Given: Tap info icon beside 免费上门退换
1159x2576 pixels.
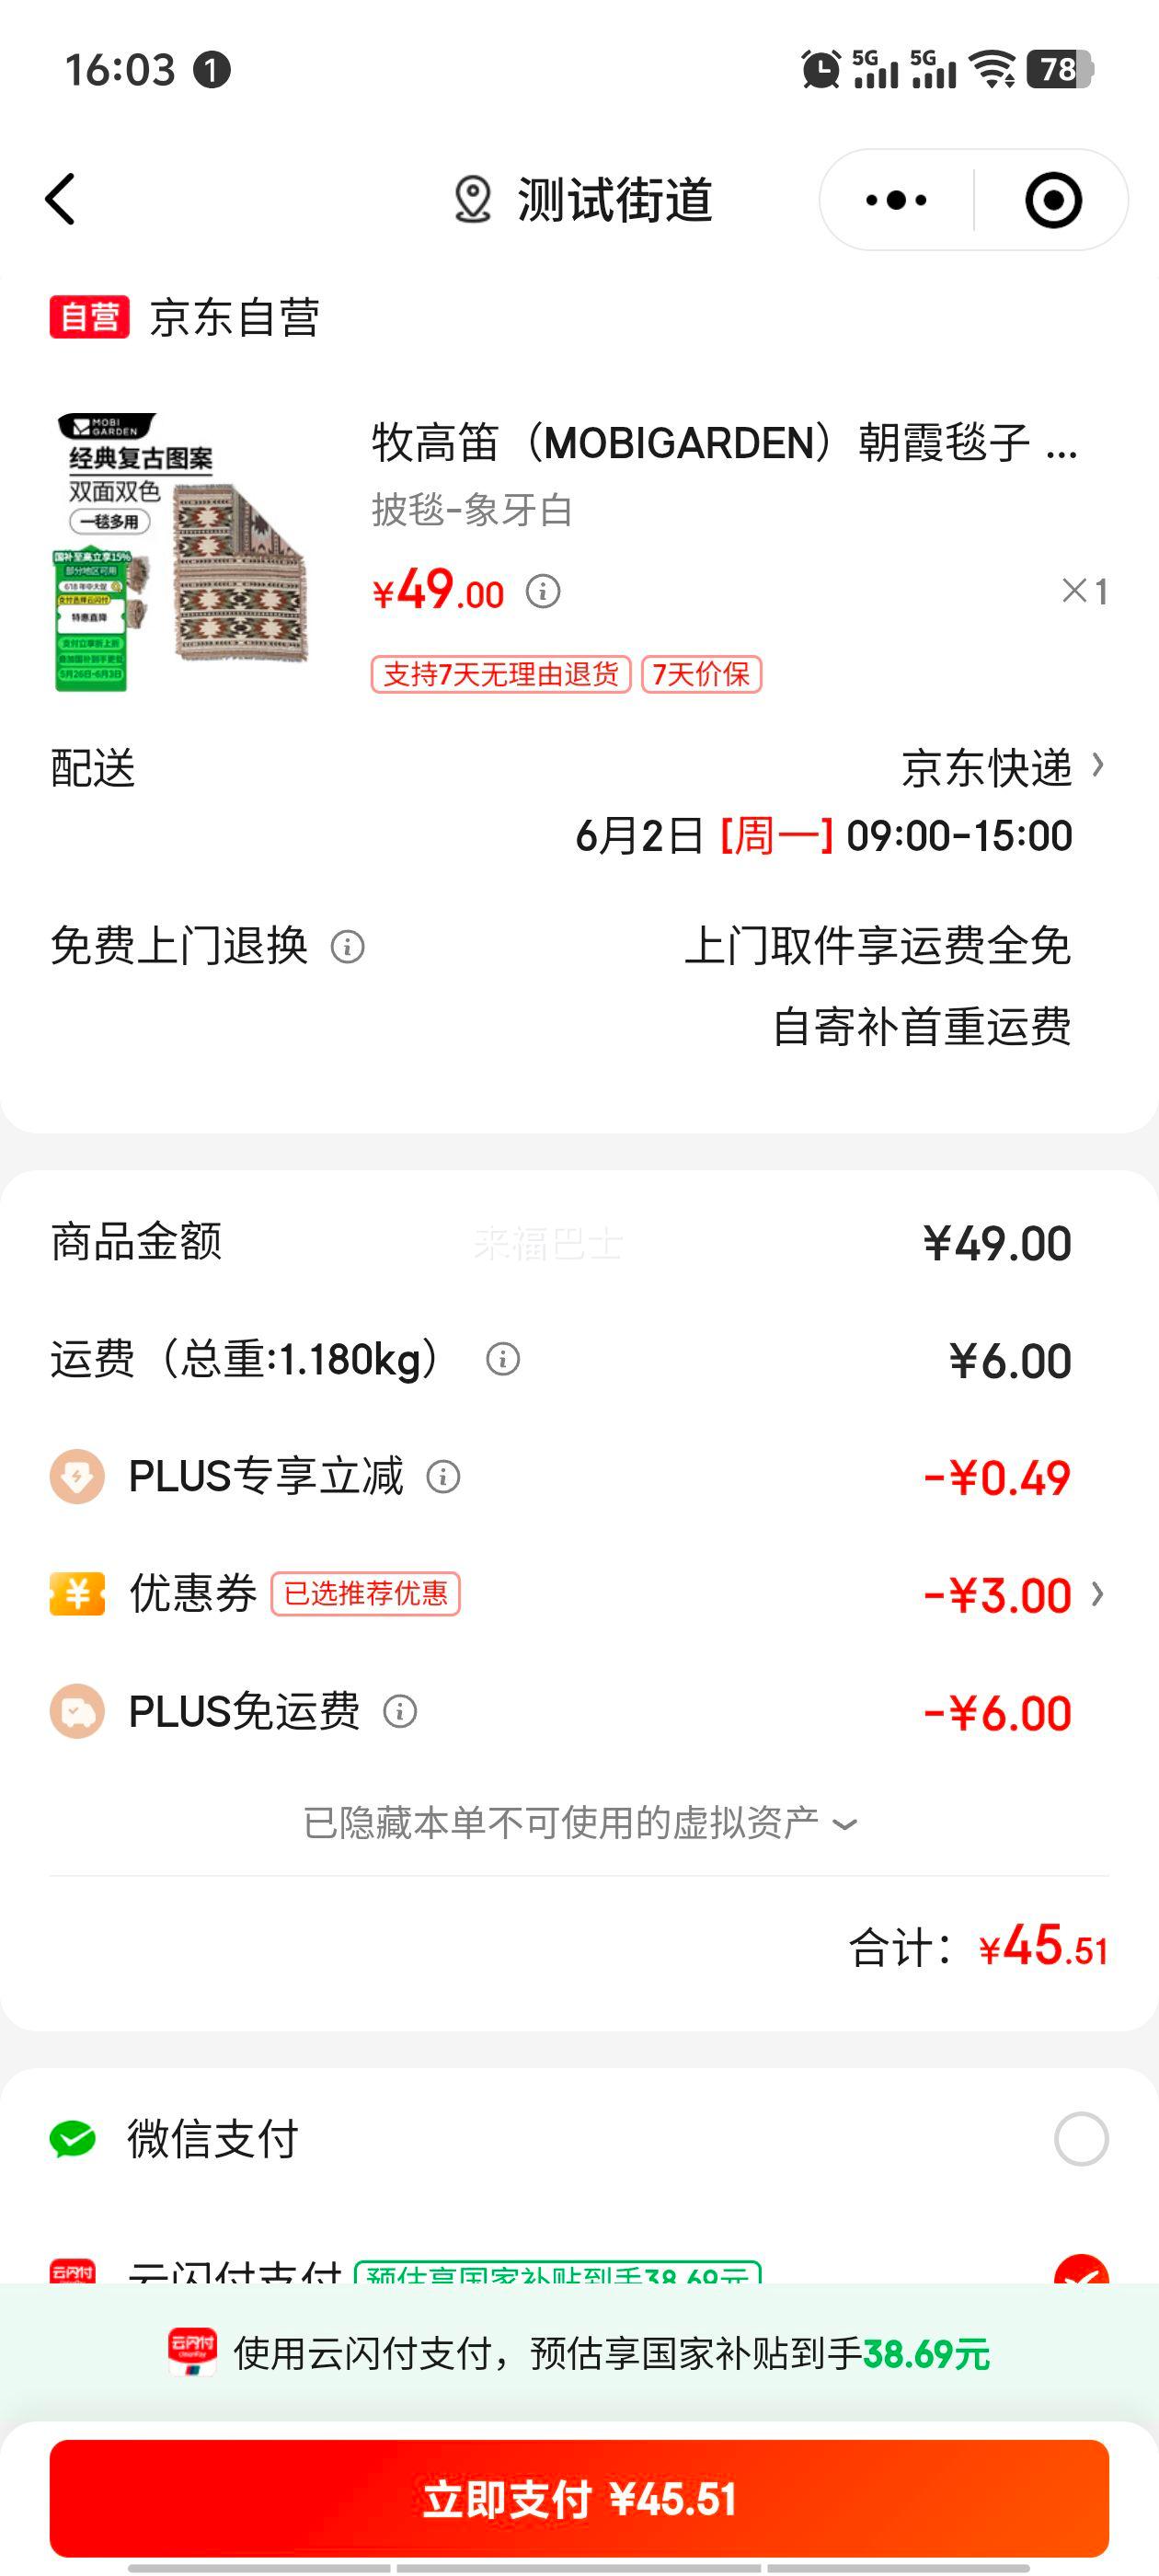Looking at the screenshot, I should 347,946.
